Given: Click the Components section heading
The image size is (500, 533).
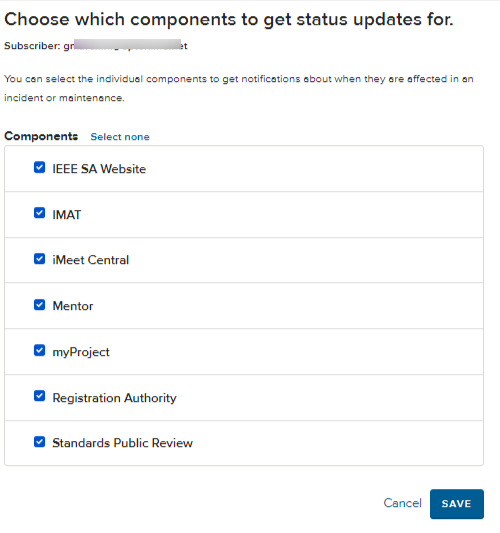Looking at the screenshot, I should pyautogui.click(x=41, y=136).
